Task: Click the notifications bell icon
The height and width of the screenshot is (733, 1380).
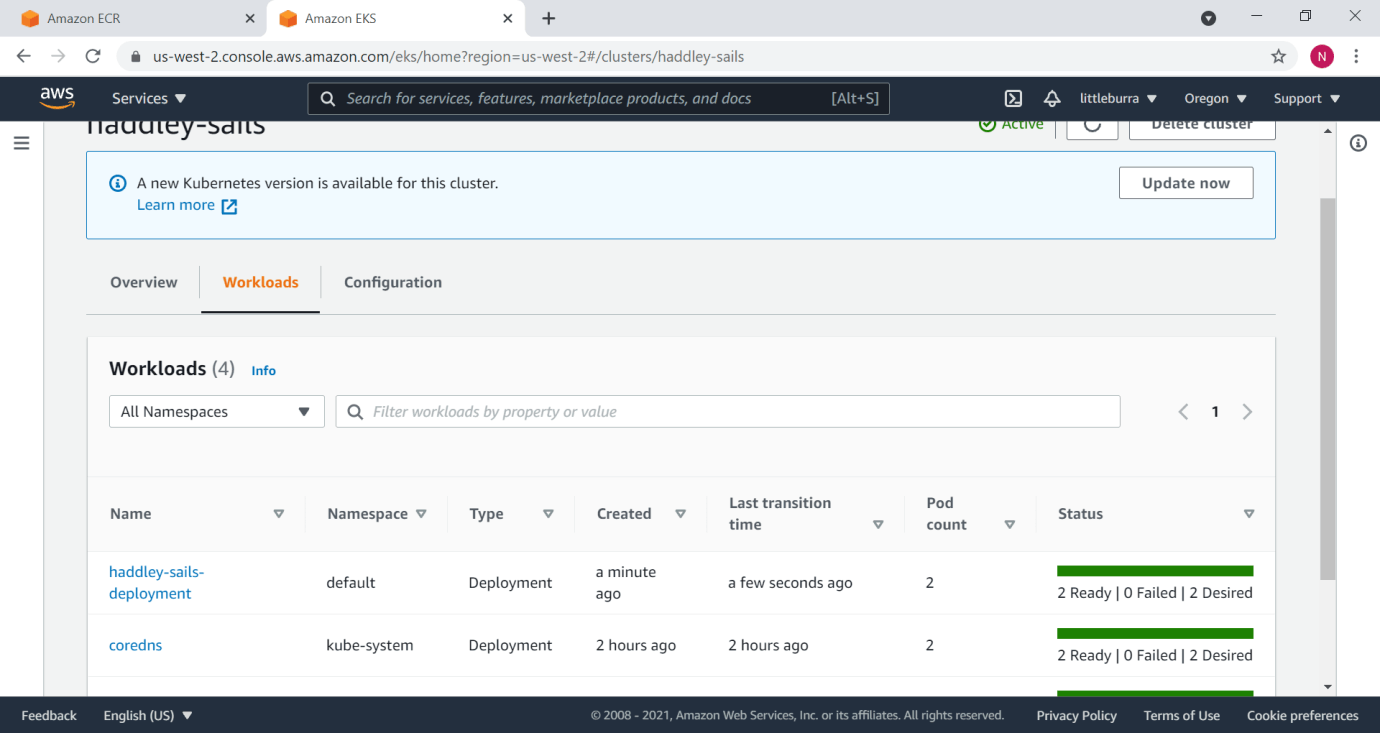Action: click(1051, 98)
